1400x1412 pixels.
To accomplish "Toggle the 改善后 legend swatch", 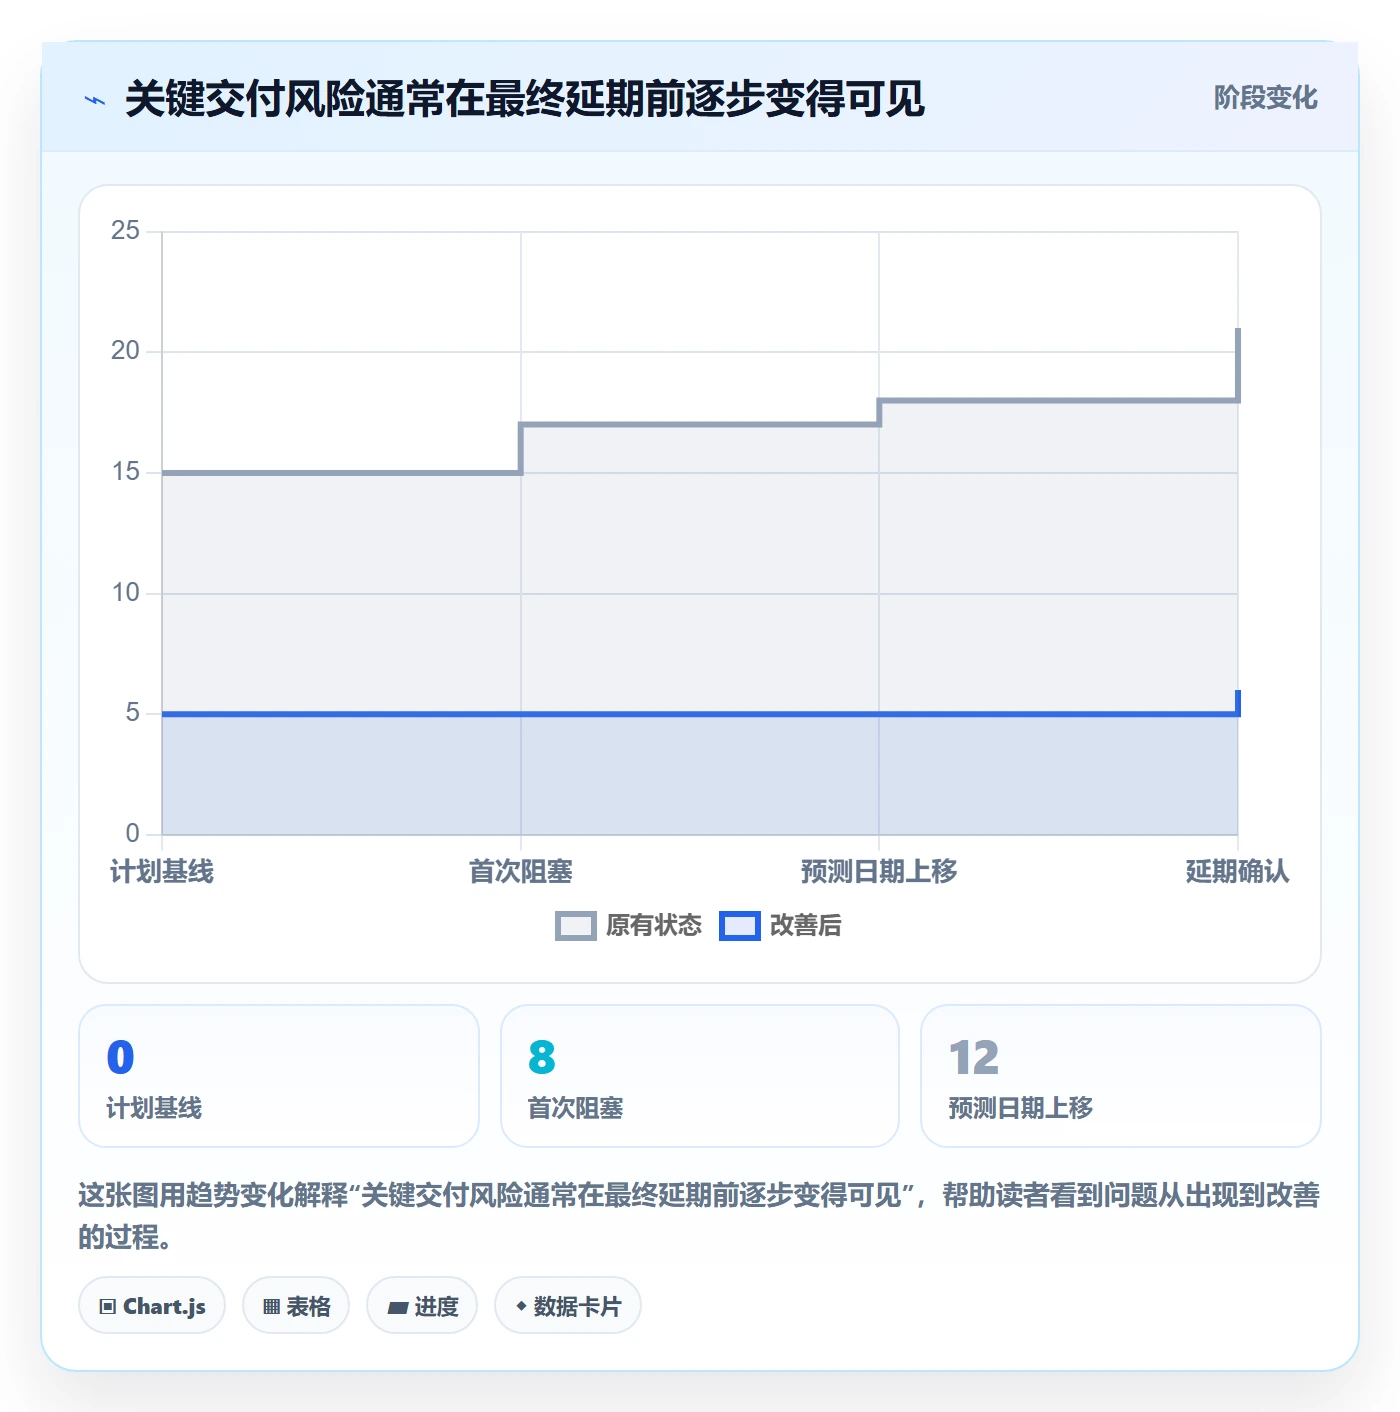I will pyautogui.click(x=740, y=926).
